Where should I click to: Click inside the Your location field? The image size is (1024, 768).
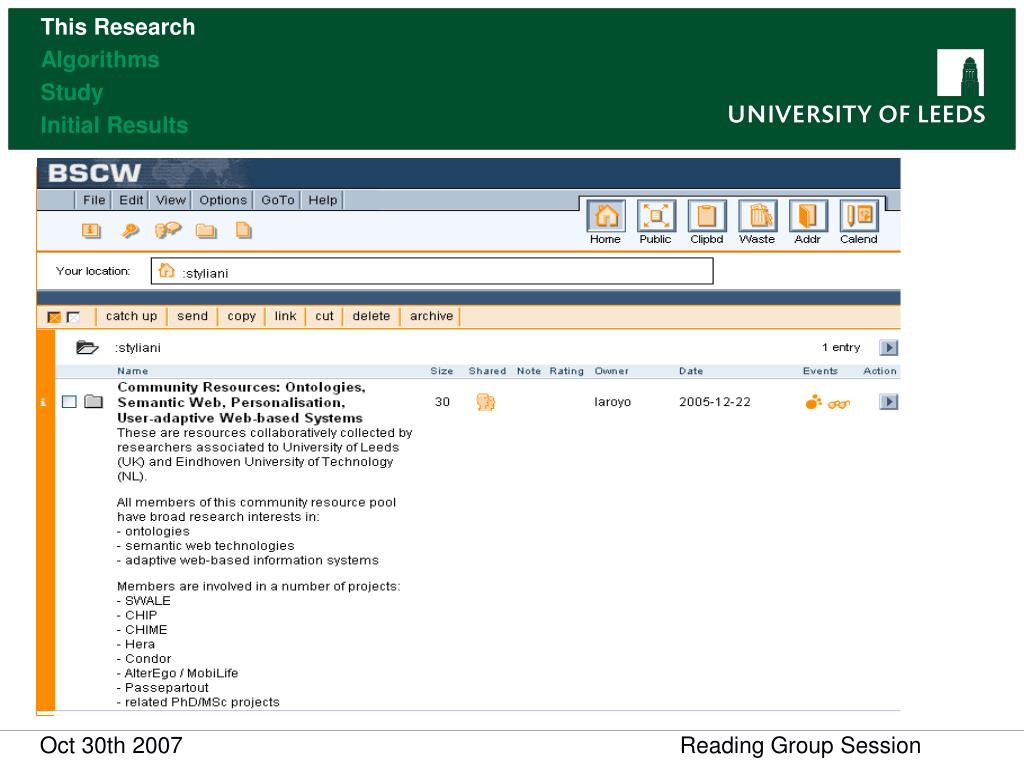432,271
